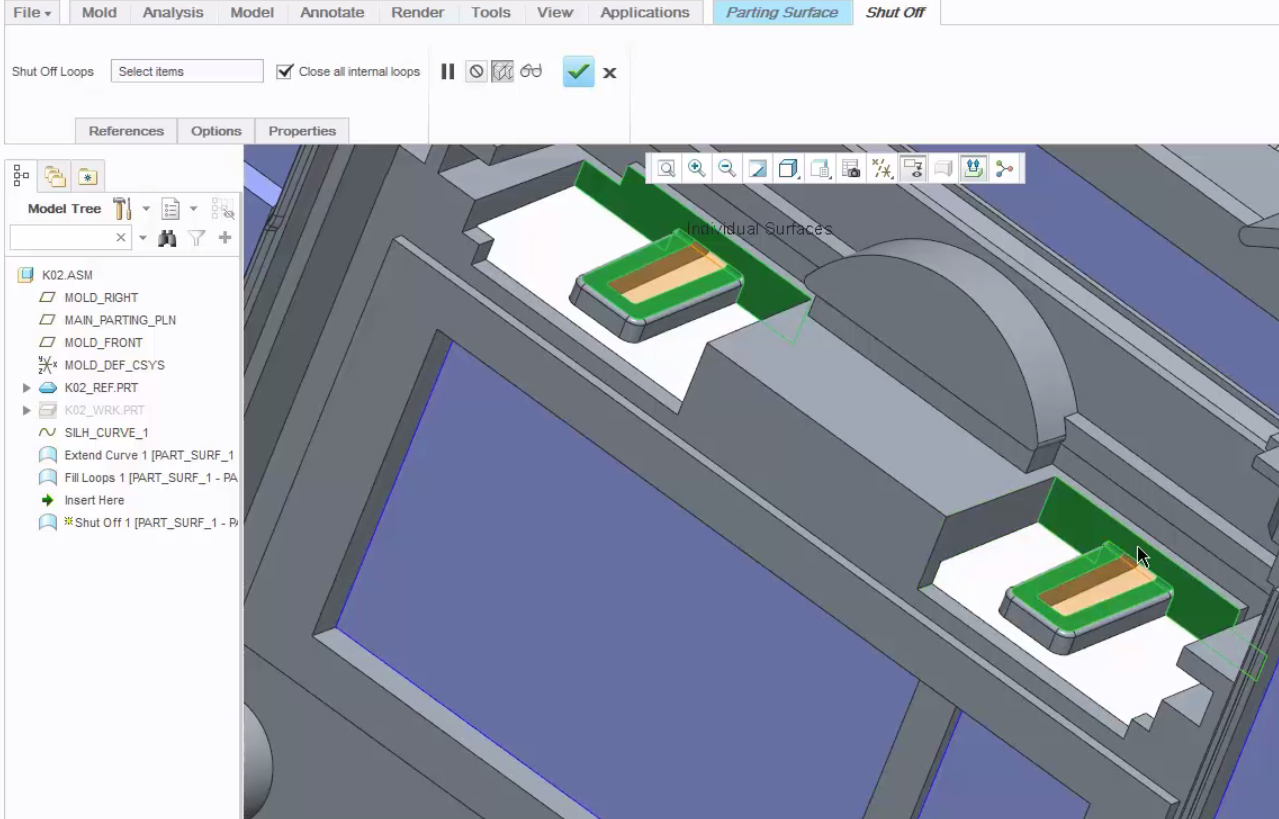Switch to the Tools ribbon tab
This screenshot has height=819, width=1279.
point(491,13)
